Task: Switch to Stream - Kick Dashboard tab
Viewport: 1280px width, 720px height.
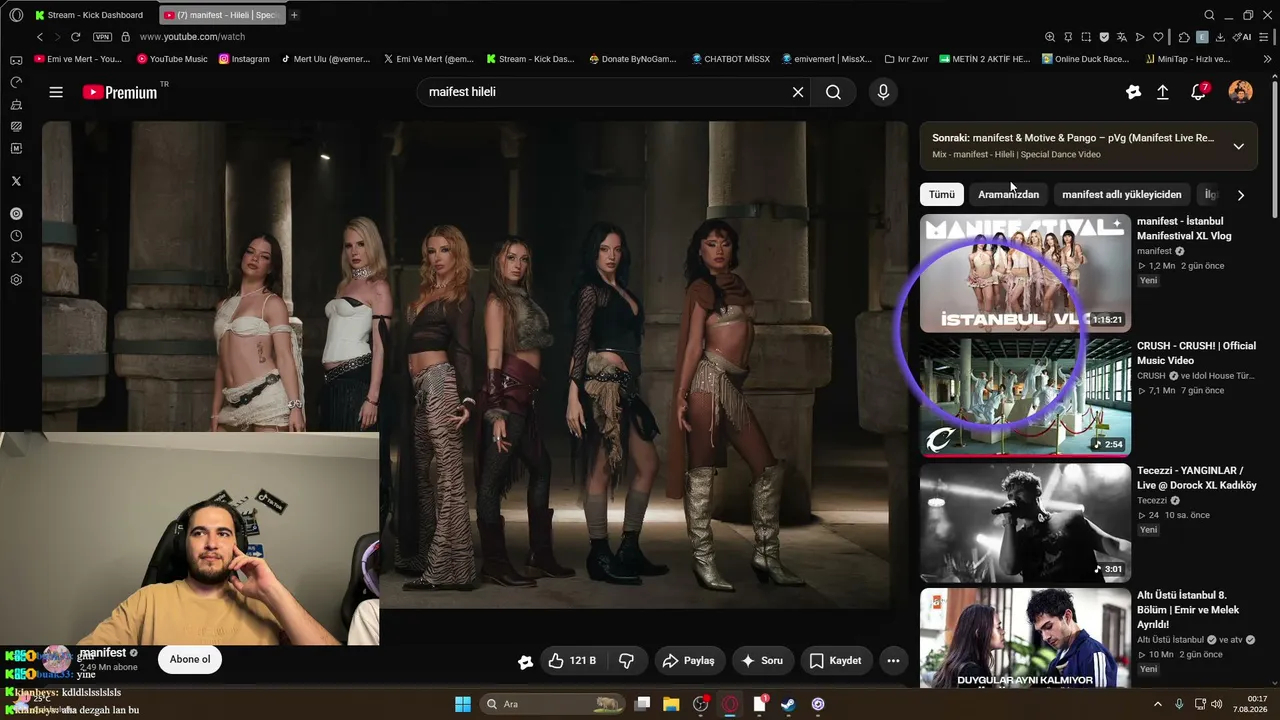Action: pos(92,15)
